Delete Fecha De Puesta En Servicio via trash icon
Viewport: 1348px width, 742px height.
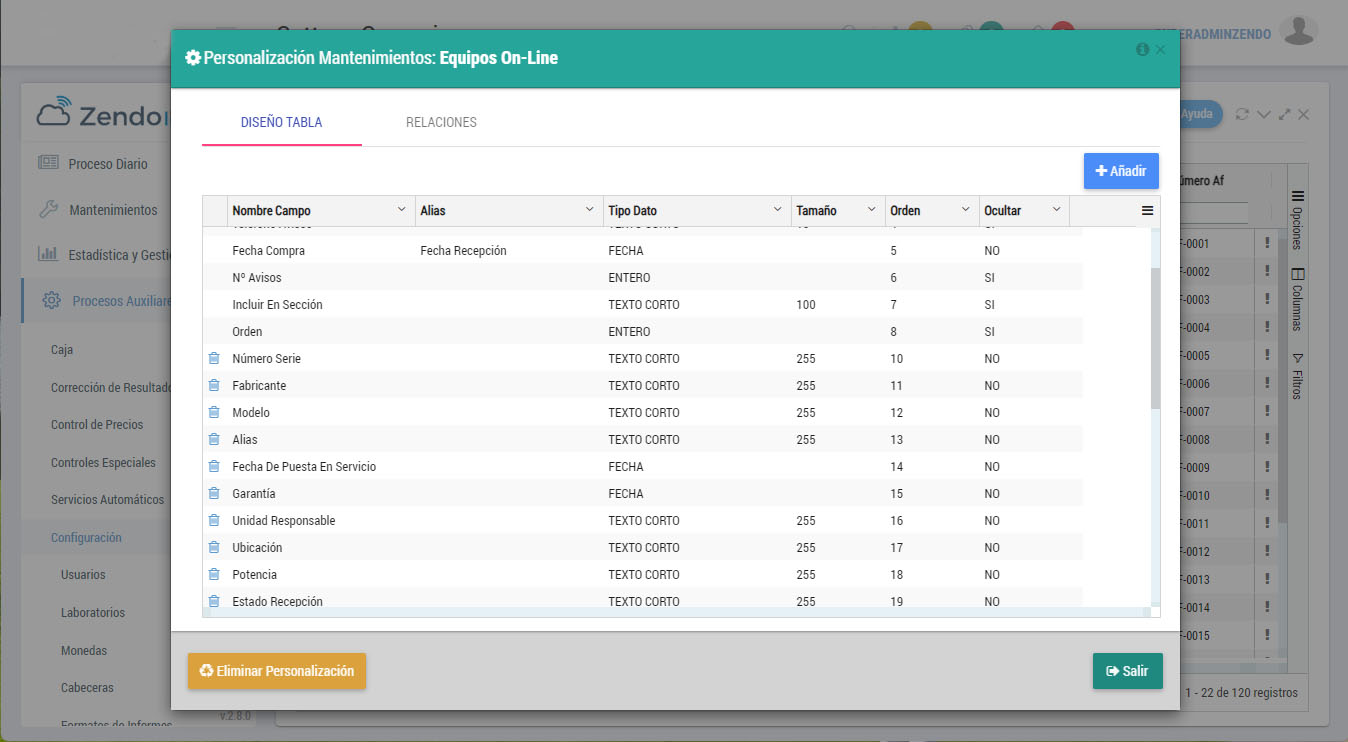(x=213, y=466)
